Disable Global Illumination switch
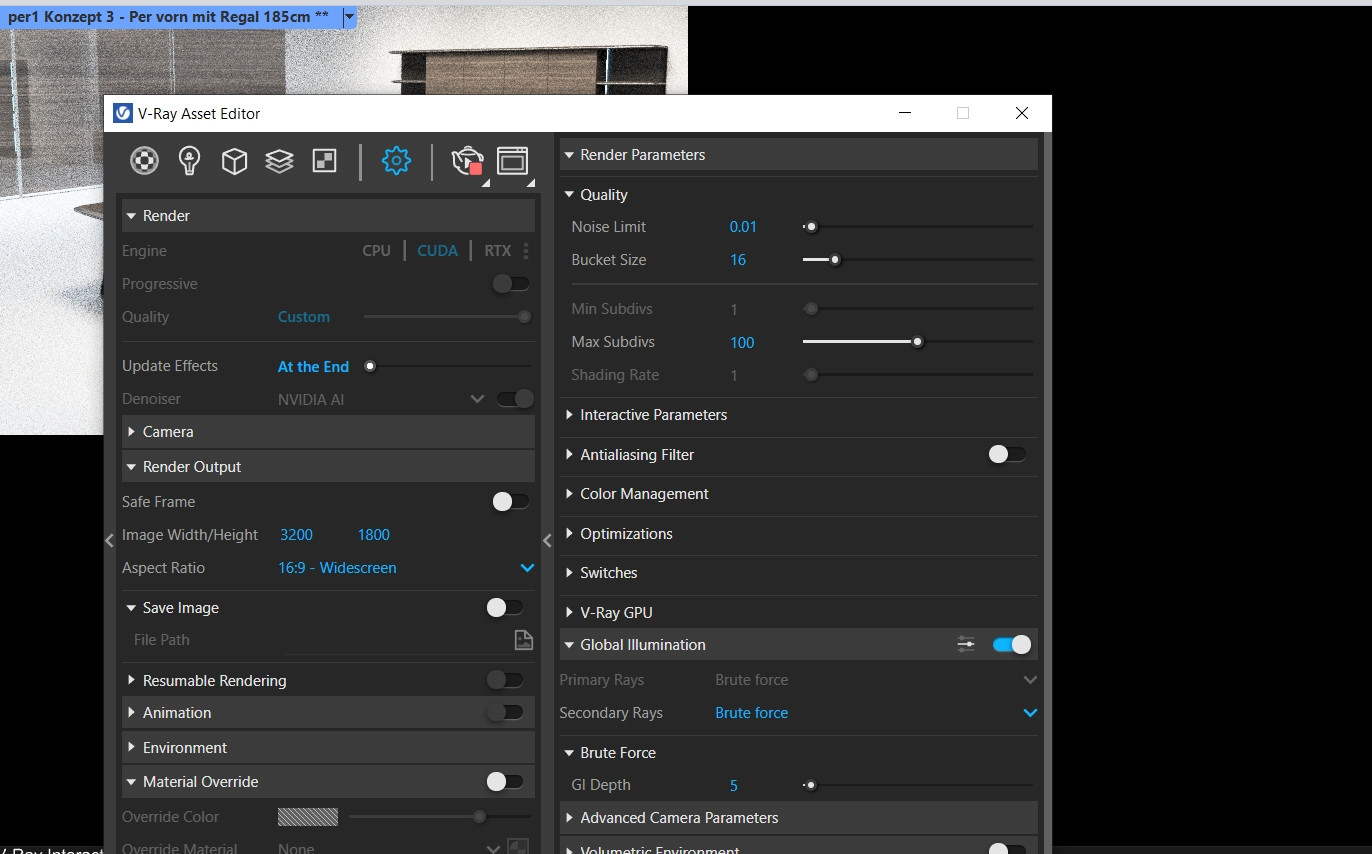The height and width of the screenshot is (854, 1372). [1012, 645]
